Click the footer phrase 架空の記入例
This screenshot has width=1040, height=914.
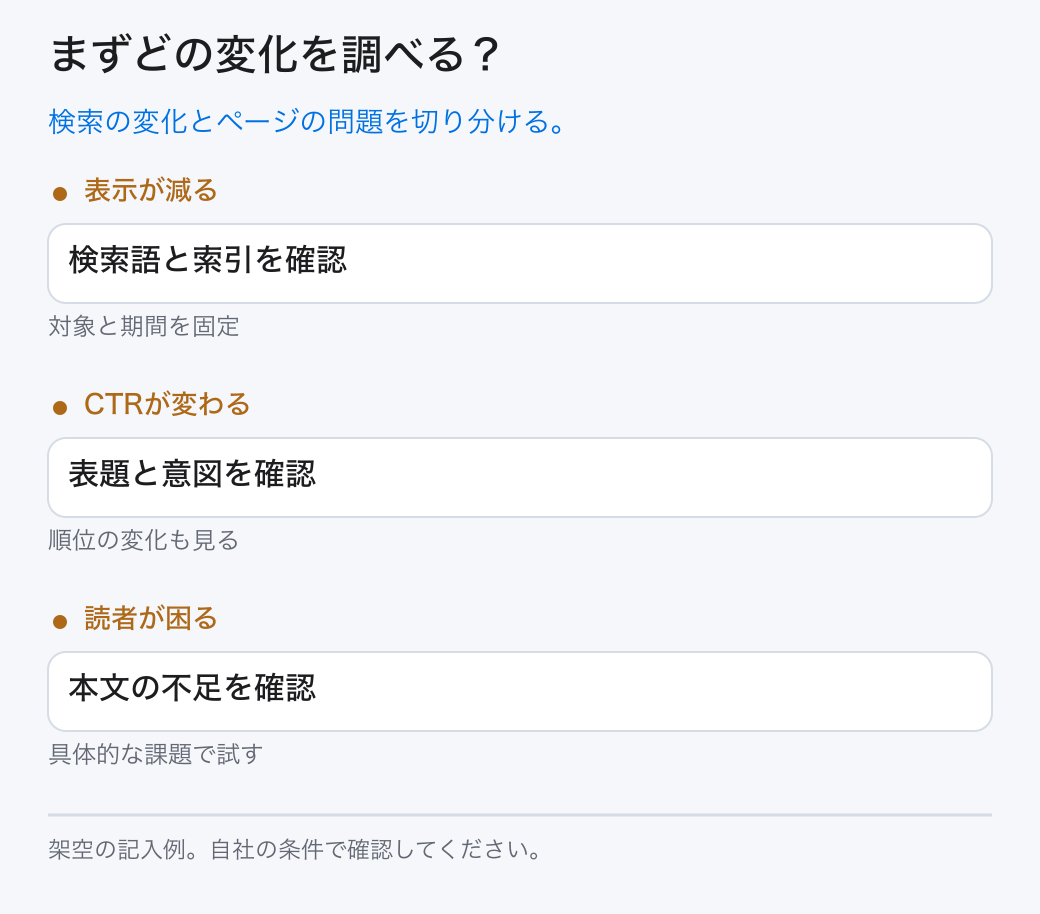[x=117, y=850]
